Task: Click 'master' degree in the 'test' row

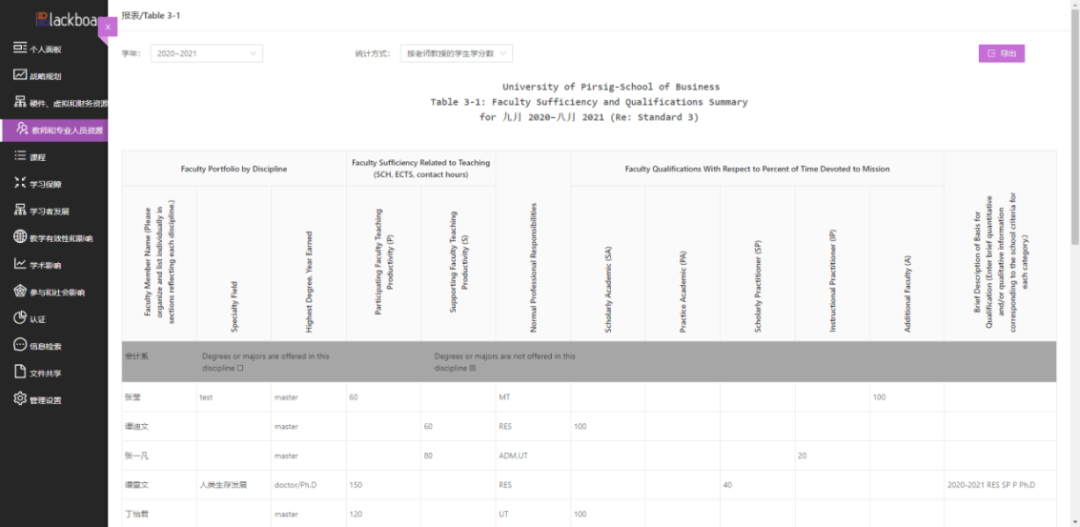Action: tap(286, 397)
